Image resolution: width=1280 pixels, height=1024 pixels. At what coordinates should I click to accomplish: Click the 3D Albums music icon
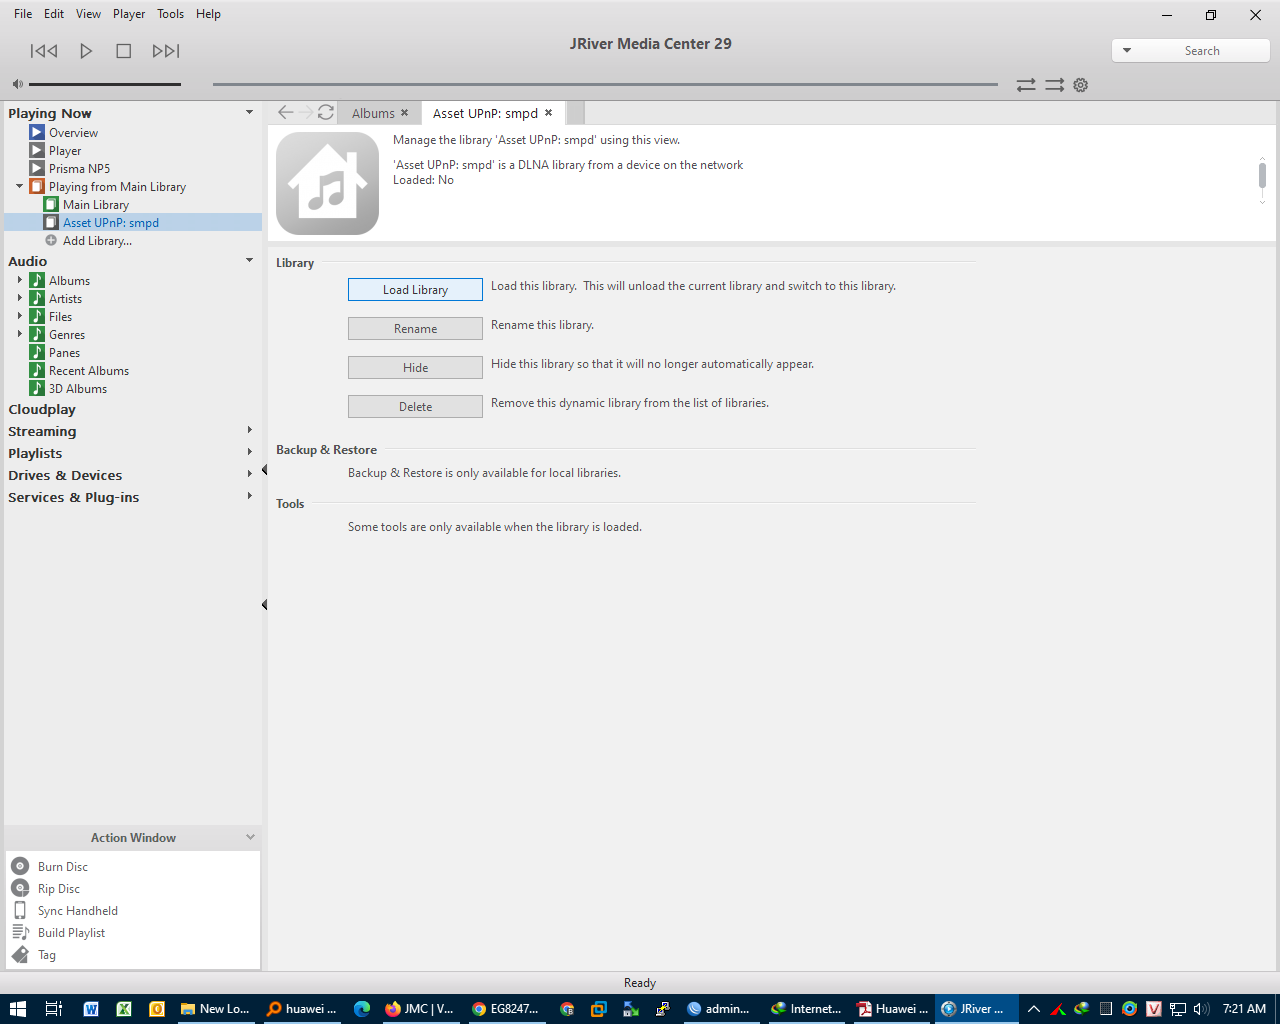click(37, 388)
